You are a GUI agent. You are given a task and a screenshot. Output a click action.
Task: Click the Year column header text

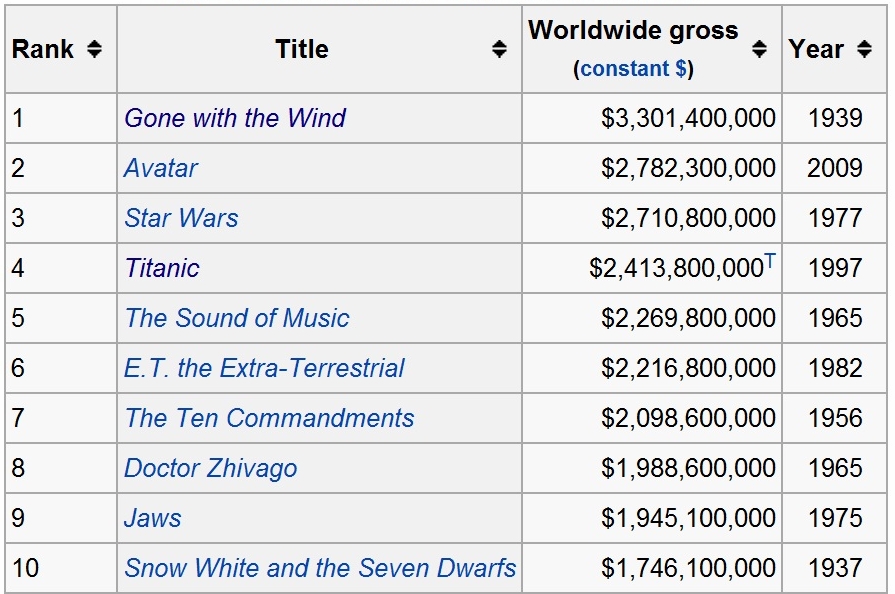[816, 49]
